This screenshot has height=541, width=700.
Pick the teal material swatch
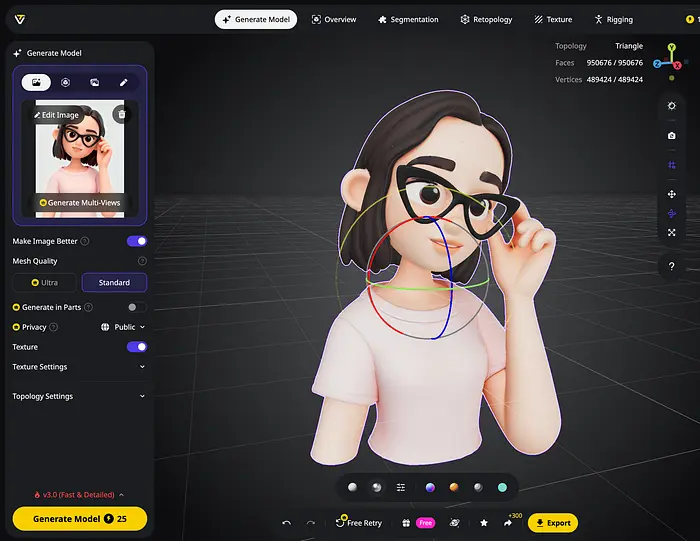(x=502, y=487)
